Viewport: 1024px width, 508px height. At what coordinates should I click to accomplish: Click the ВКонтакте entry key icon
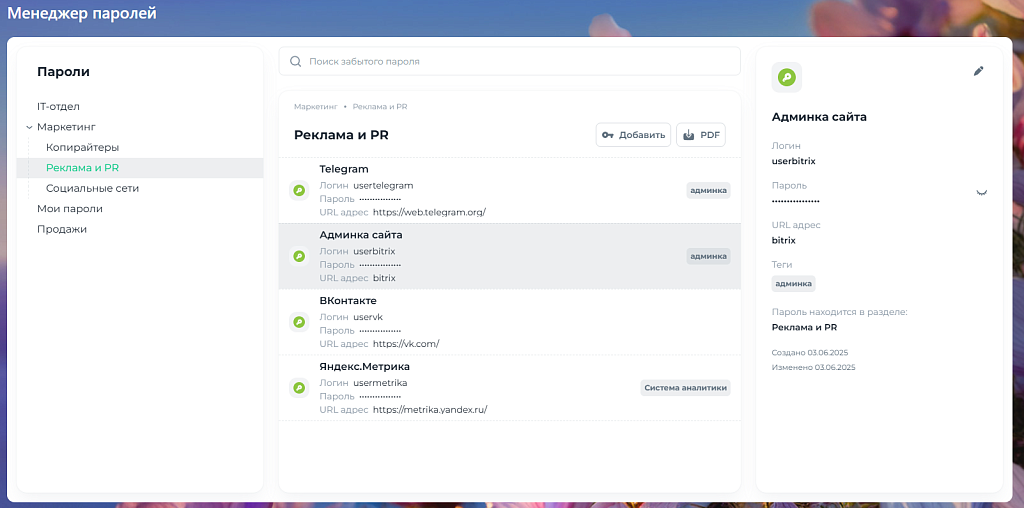[x=298, y=322]
